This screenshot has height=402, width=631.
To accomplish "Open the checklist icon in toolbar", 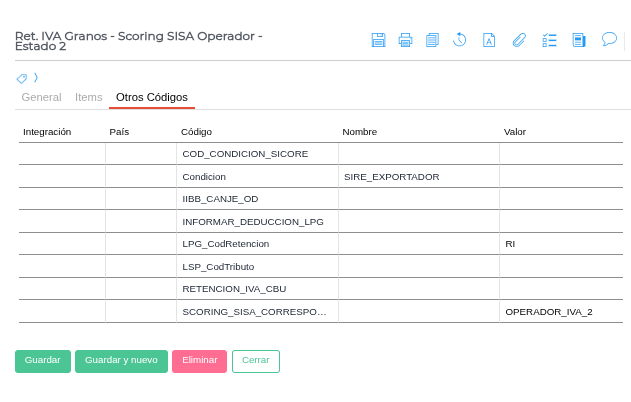I will point(549,40).
